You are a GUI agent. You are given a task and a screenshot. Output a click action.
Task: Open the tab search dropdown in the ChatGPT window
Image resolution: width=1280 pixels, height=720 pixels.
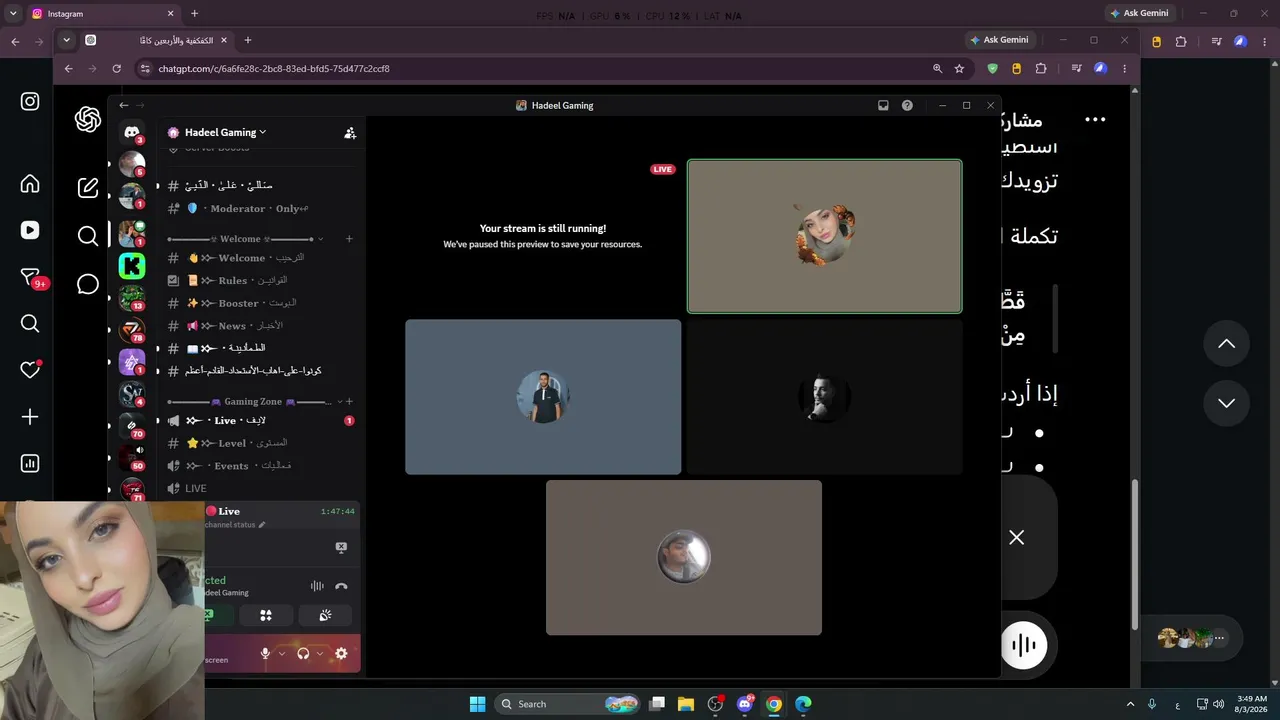click(66, 40)
